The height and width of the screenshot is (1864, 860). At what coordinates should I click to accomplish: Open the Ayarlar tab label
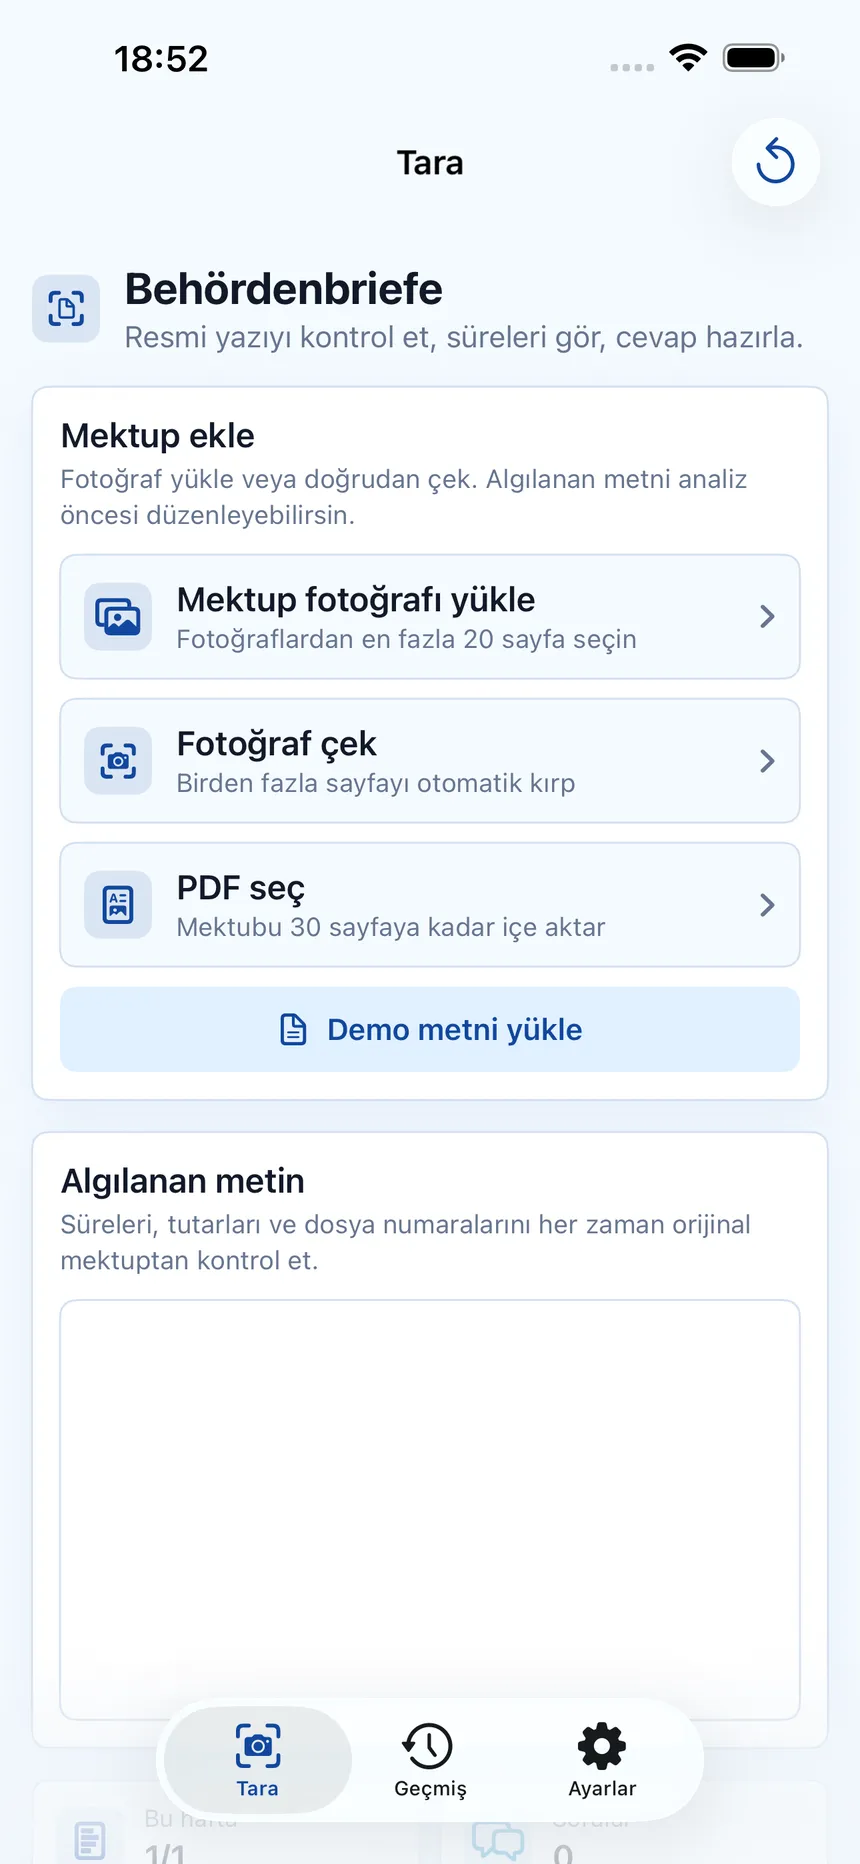pyautogui.click(x=602, y=1788)
